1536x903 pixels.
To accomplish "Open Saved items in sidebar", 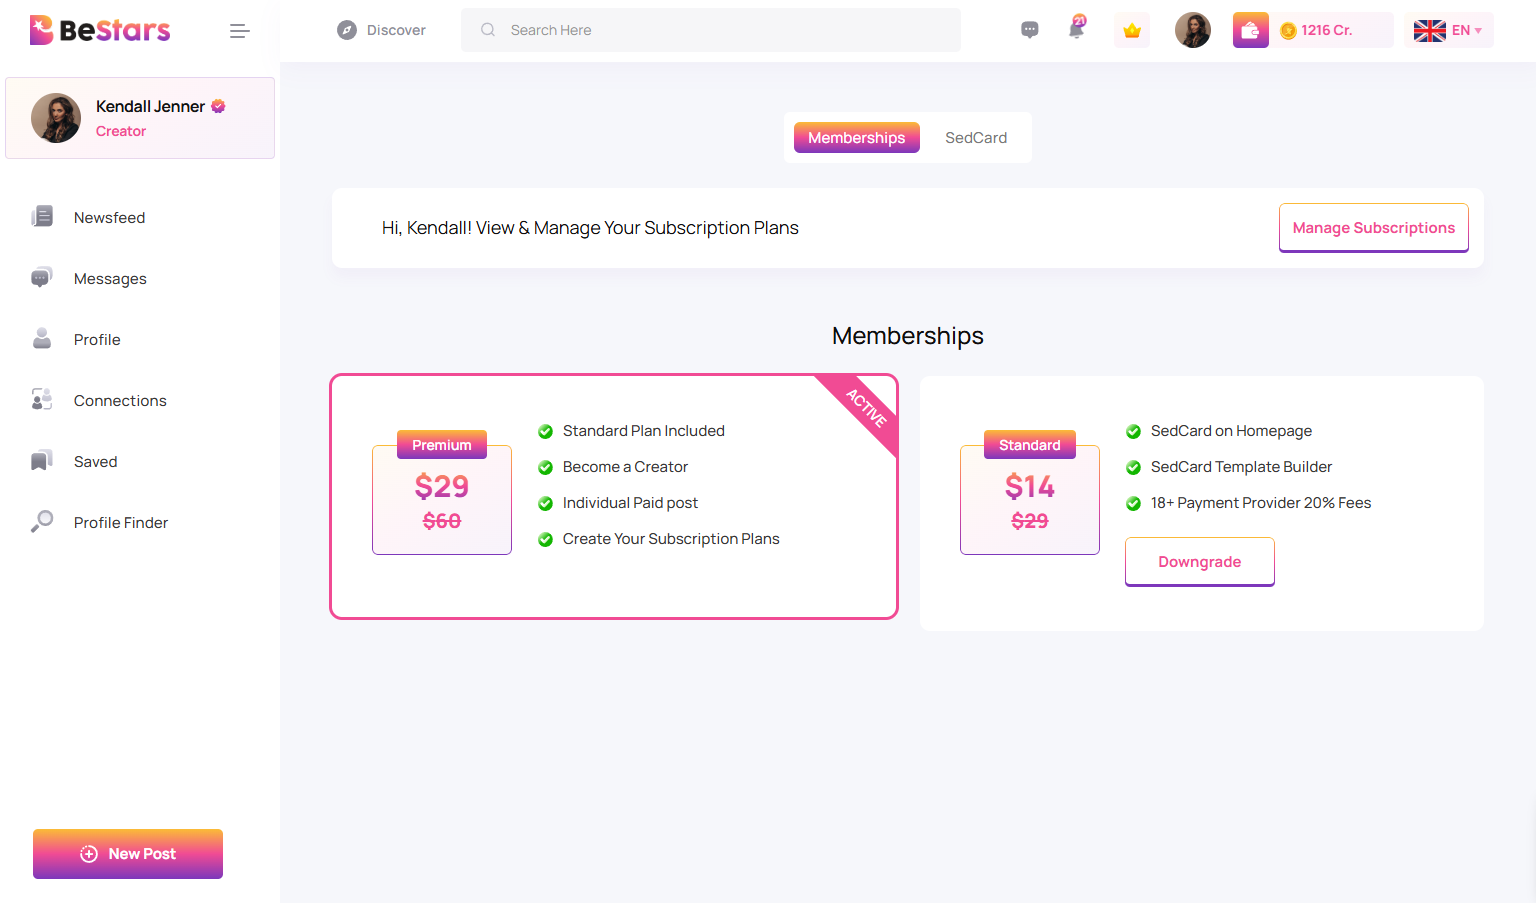I will click(95, 462).
